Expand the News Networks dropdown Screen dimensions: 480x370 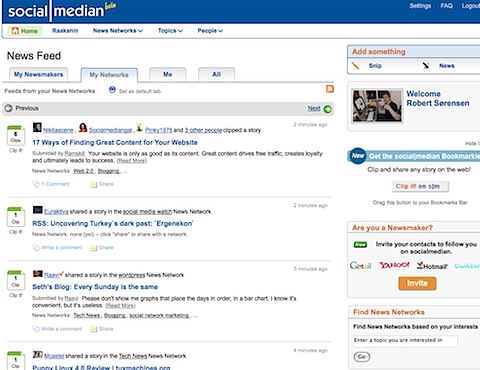118,31
